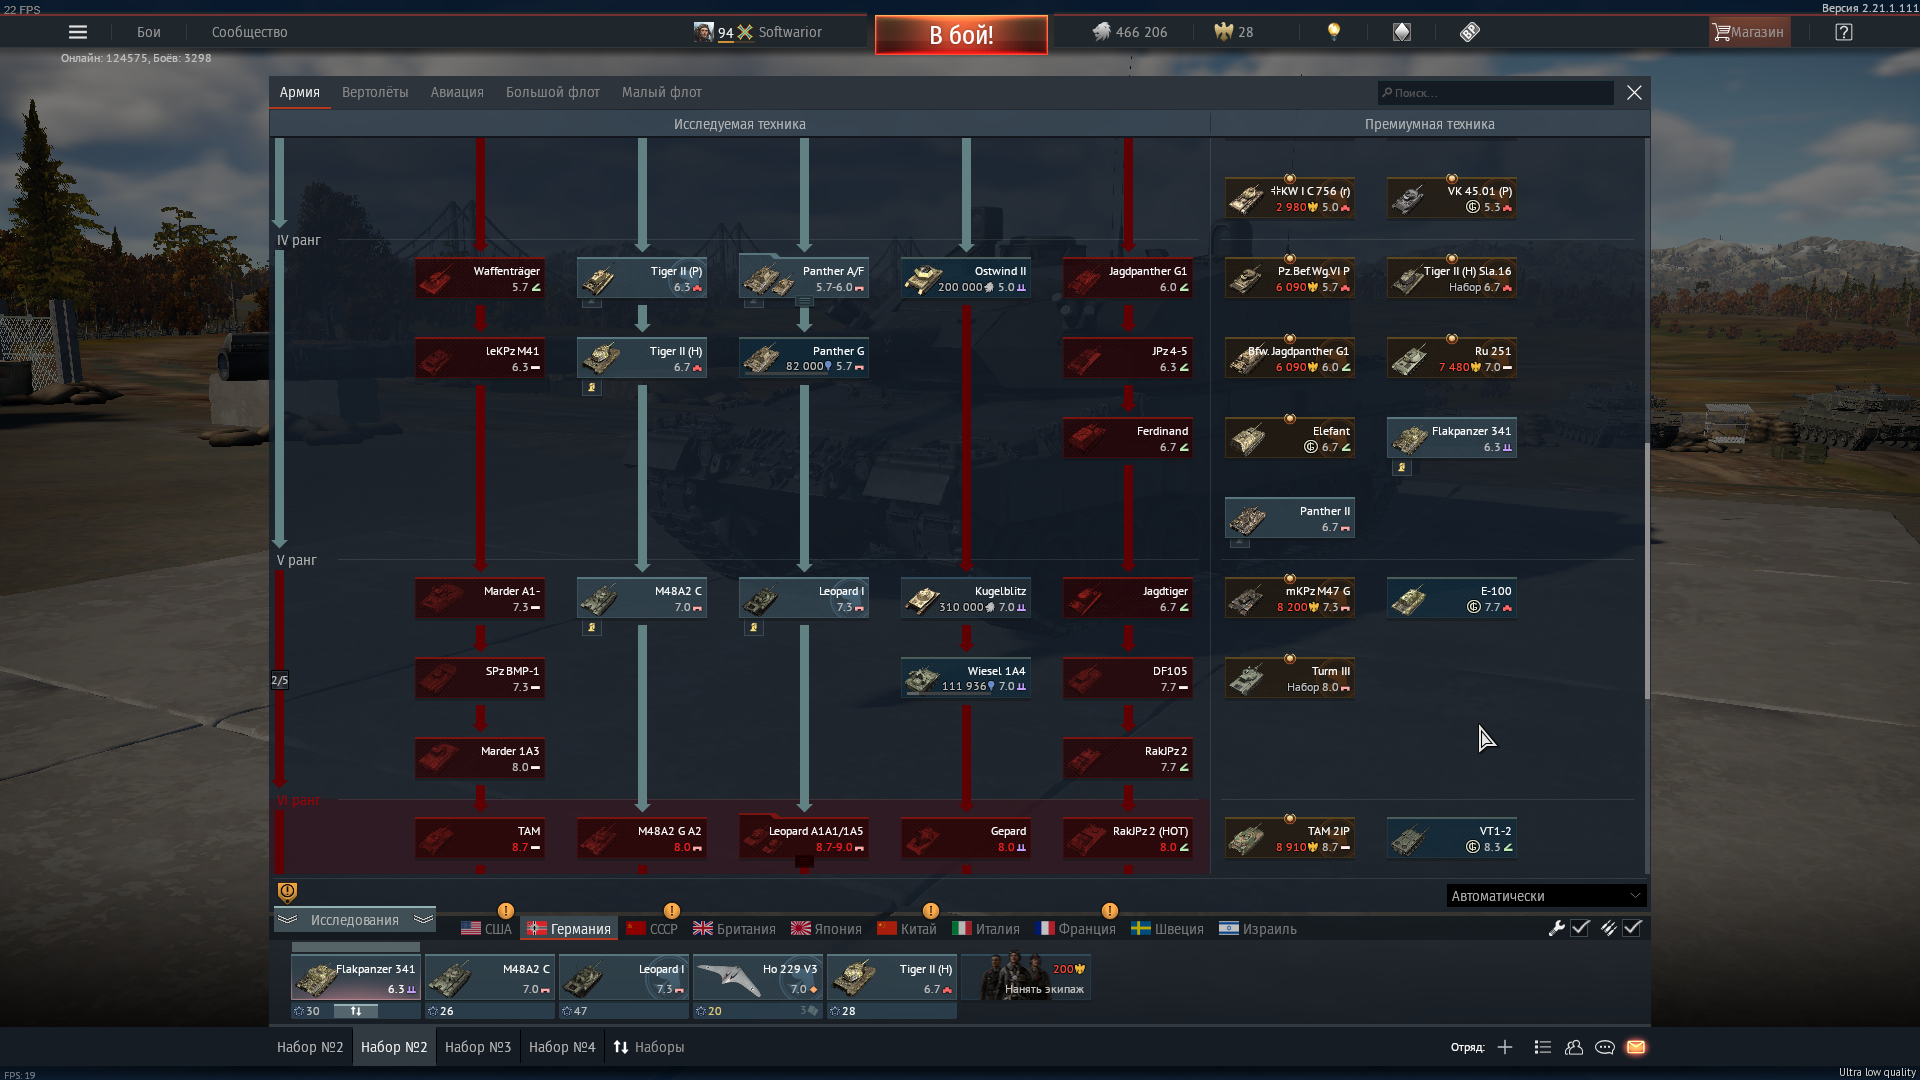Collapse Исследования panel using left chevrons
1920x1080 pixels.
click(287, 919)
